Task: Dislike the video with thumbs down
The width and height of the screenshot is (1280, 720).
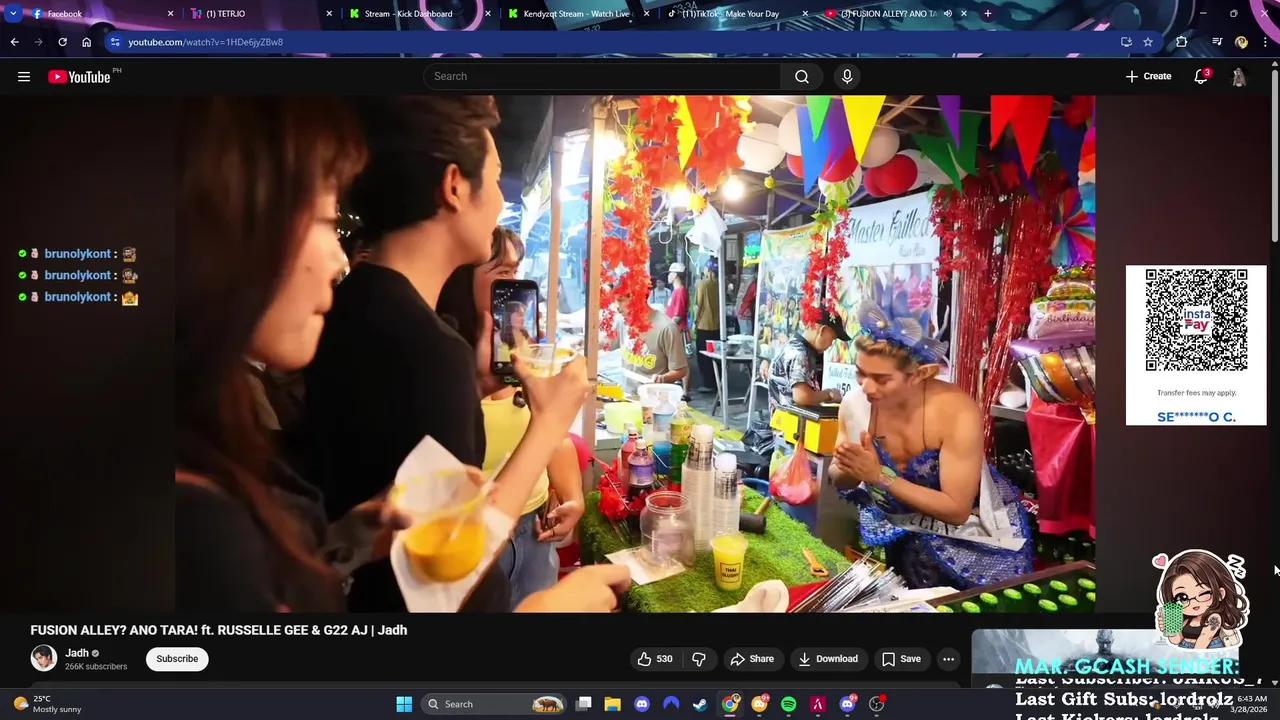Action: pyautogui.click(x=699, y=659)
